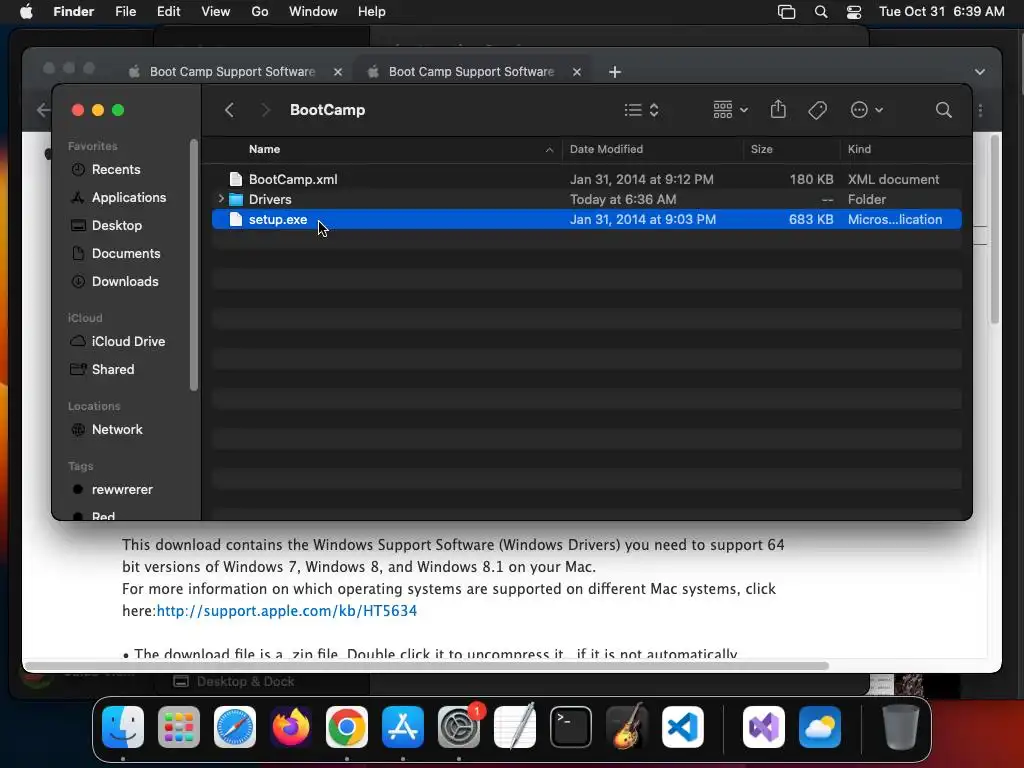Select Desktop in Finder sidebar
Image resolution: width=1024 pixels, height=768 pixels.
click(x=116, y=225)
